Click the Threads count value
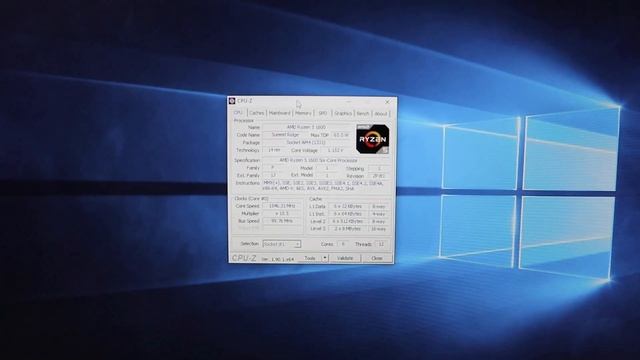Viewport: 640px width, 360px height. click(381, 244)
